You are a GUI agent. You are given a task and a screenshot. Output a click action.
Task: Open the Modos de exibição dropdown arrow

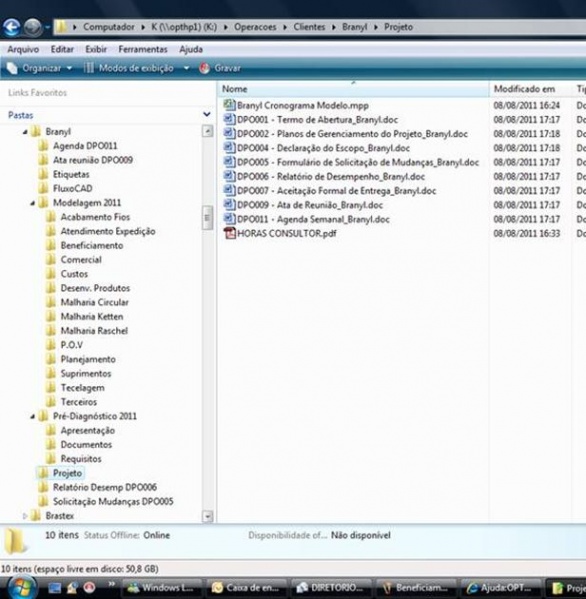tap(186, 68)
